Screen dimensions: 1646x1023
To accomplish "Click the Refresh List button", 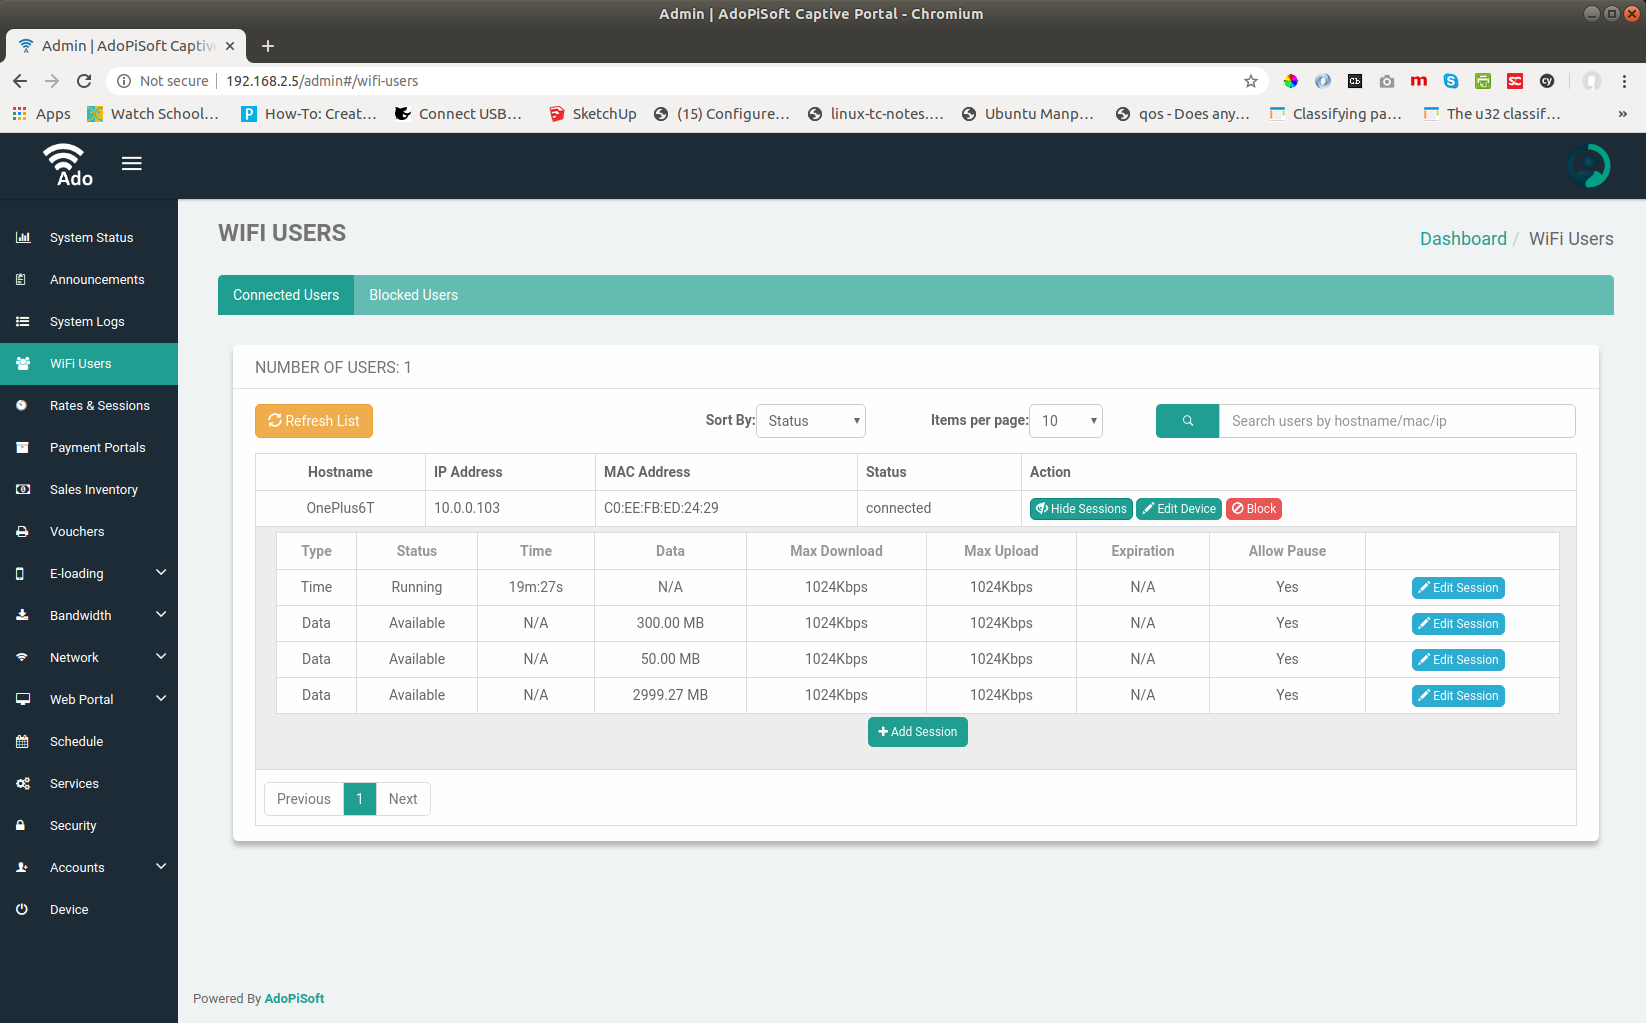I will click(x=314, y=421).
